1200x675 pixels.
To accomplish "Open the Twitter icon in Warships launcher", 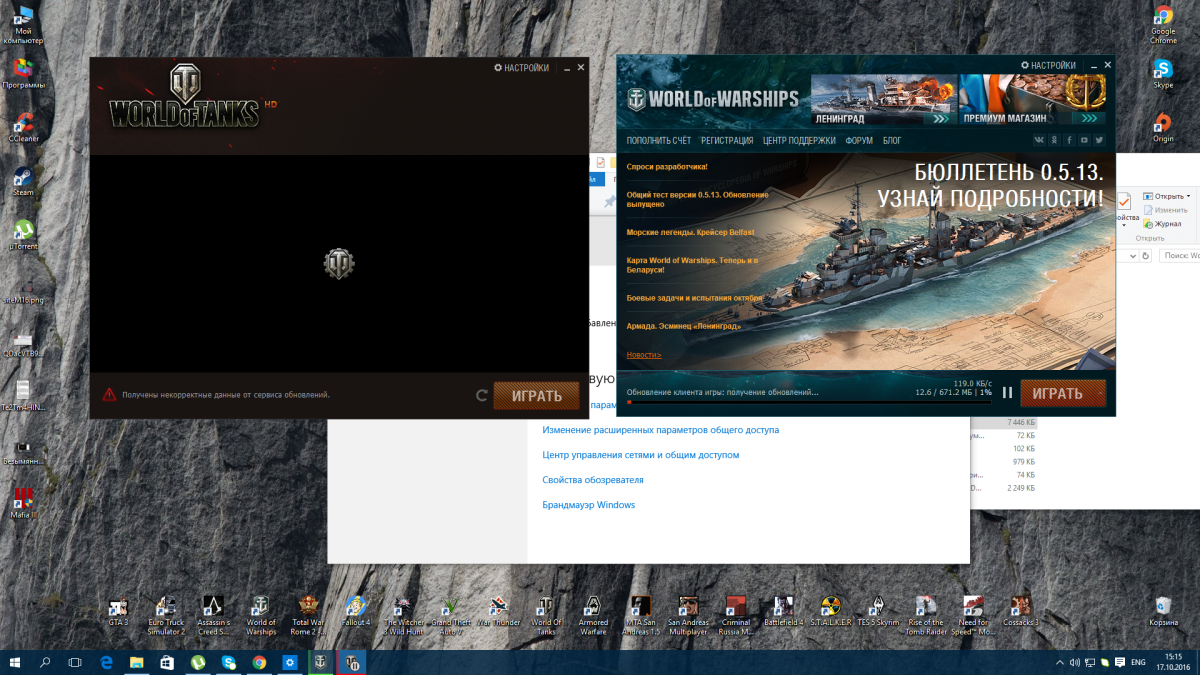I will (1099, 141).
